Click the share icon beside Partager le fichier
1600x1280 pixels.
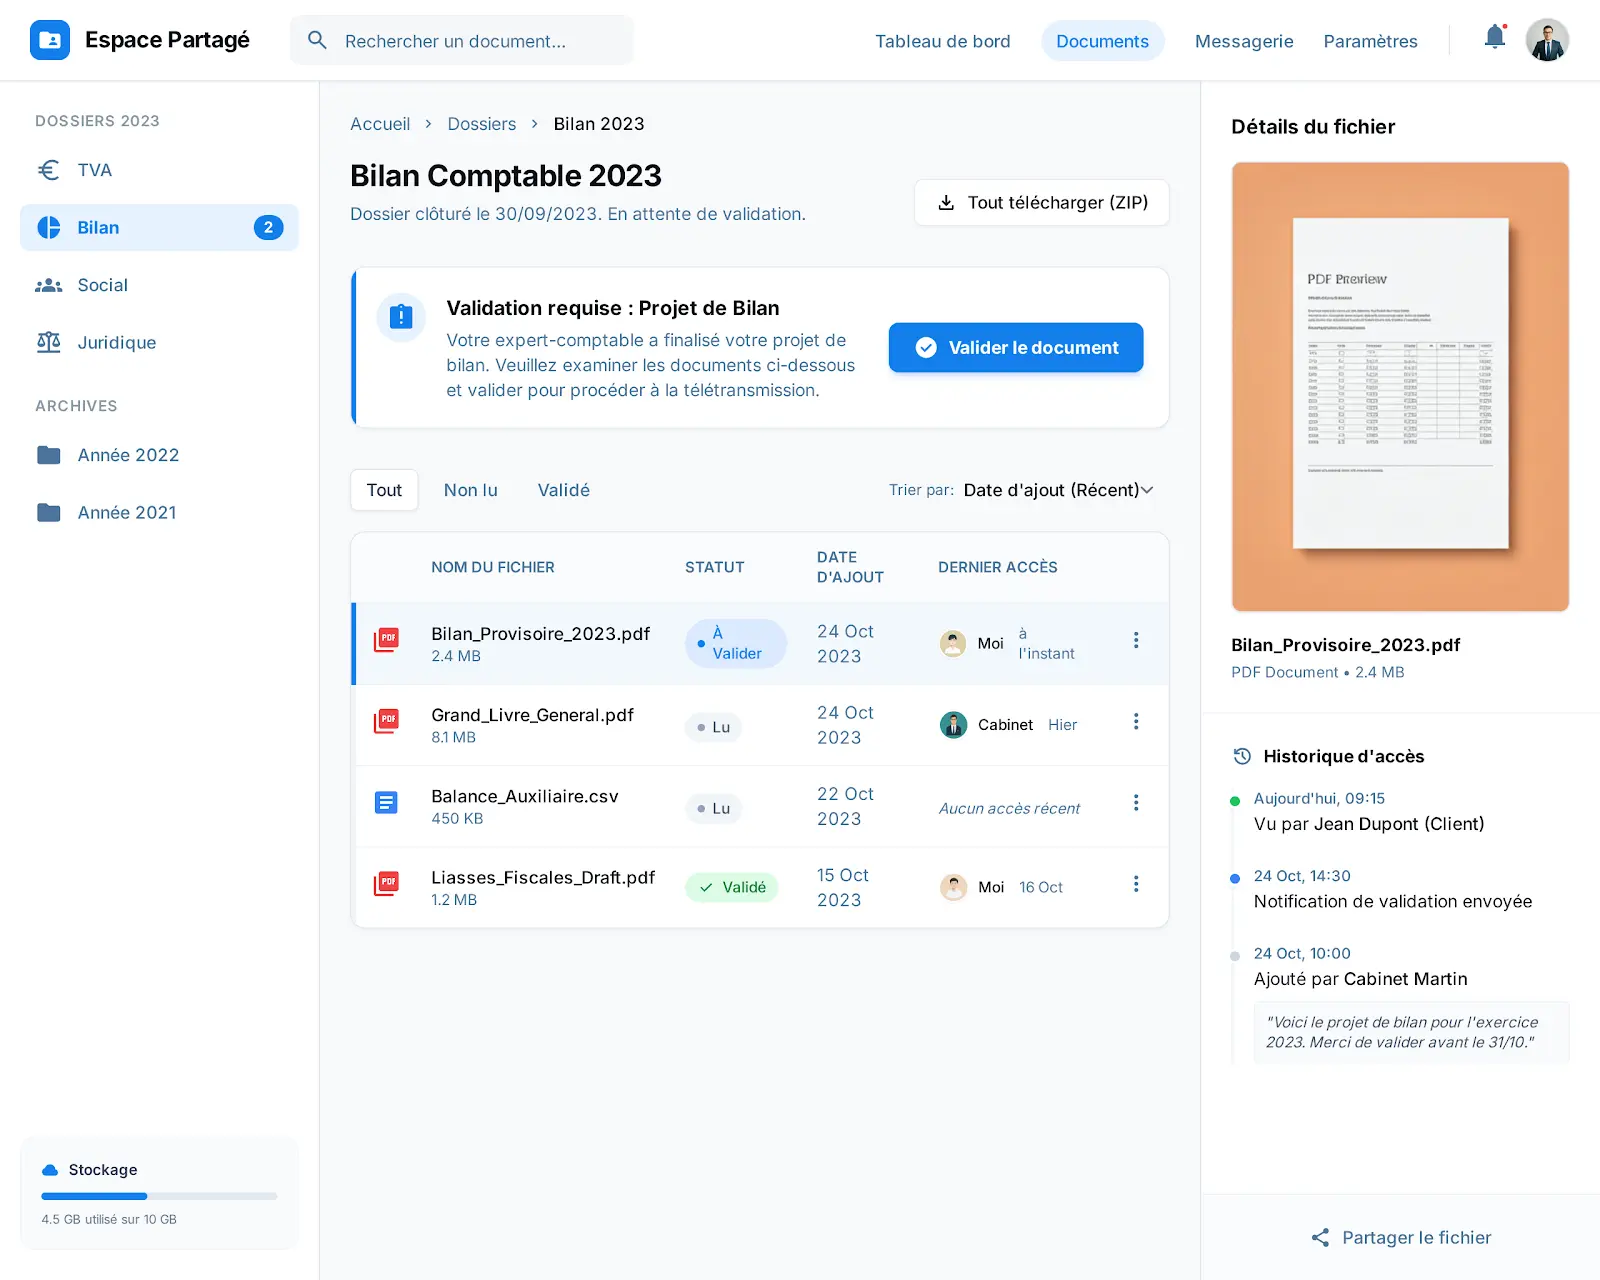coord(1320,1237)
